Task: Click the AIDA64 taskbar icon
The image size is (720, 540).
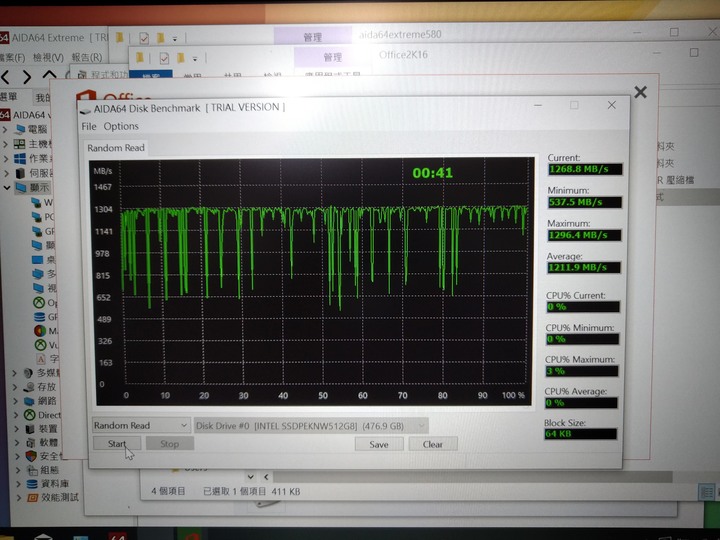Action: pyautogui.click(x=117, y=536)
